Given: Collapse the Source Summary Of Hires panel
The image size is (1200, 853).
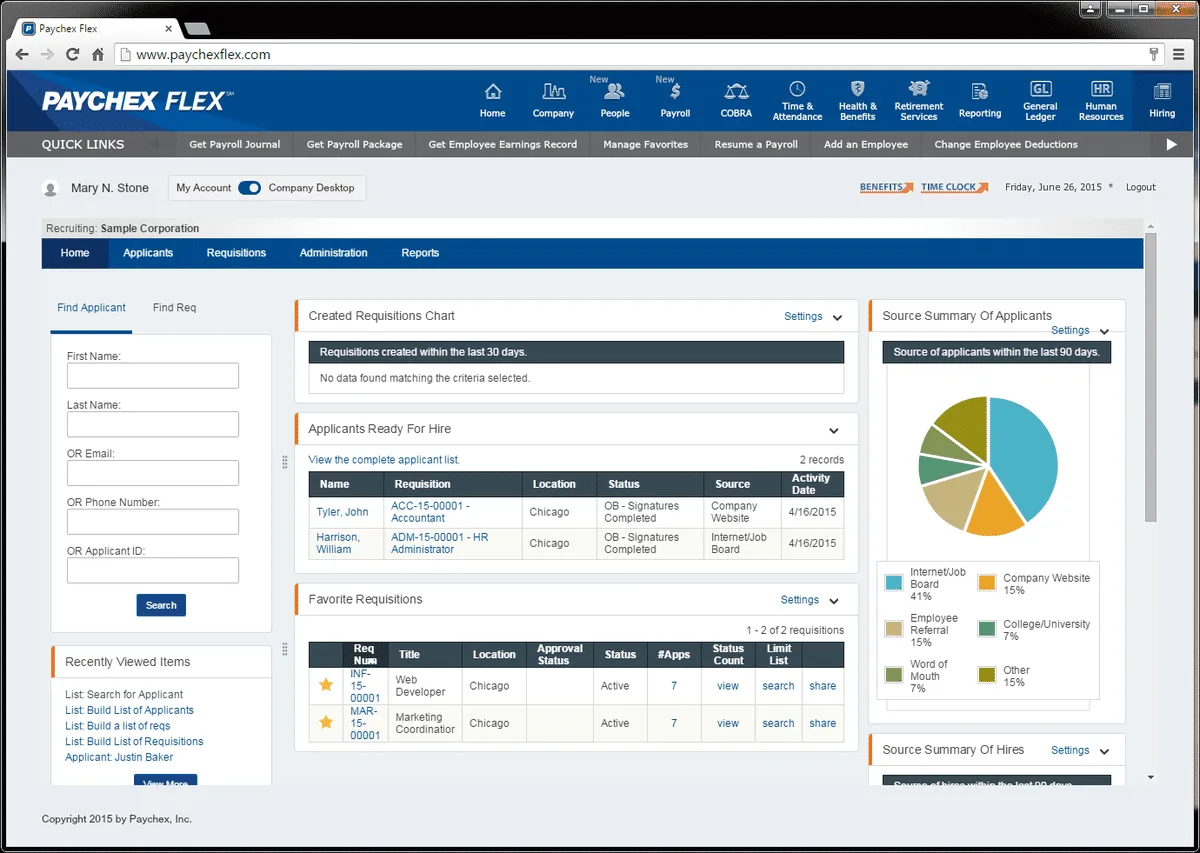Looking at the screenshot, I should click(1104, 752).
